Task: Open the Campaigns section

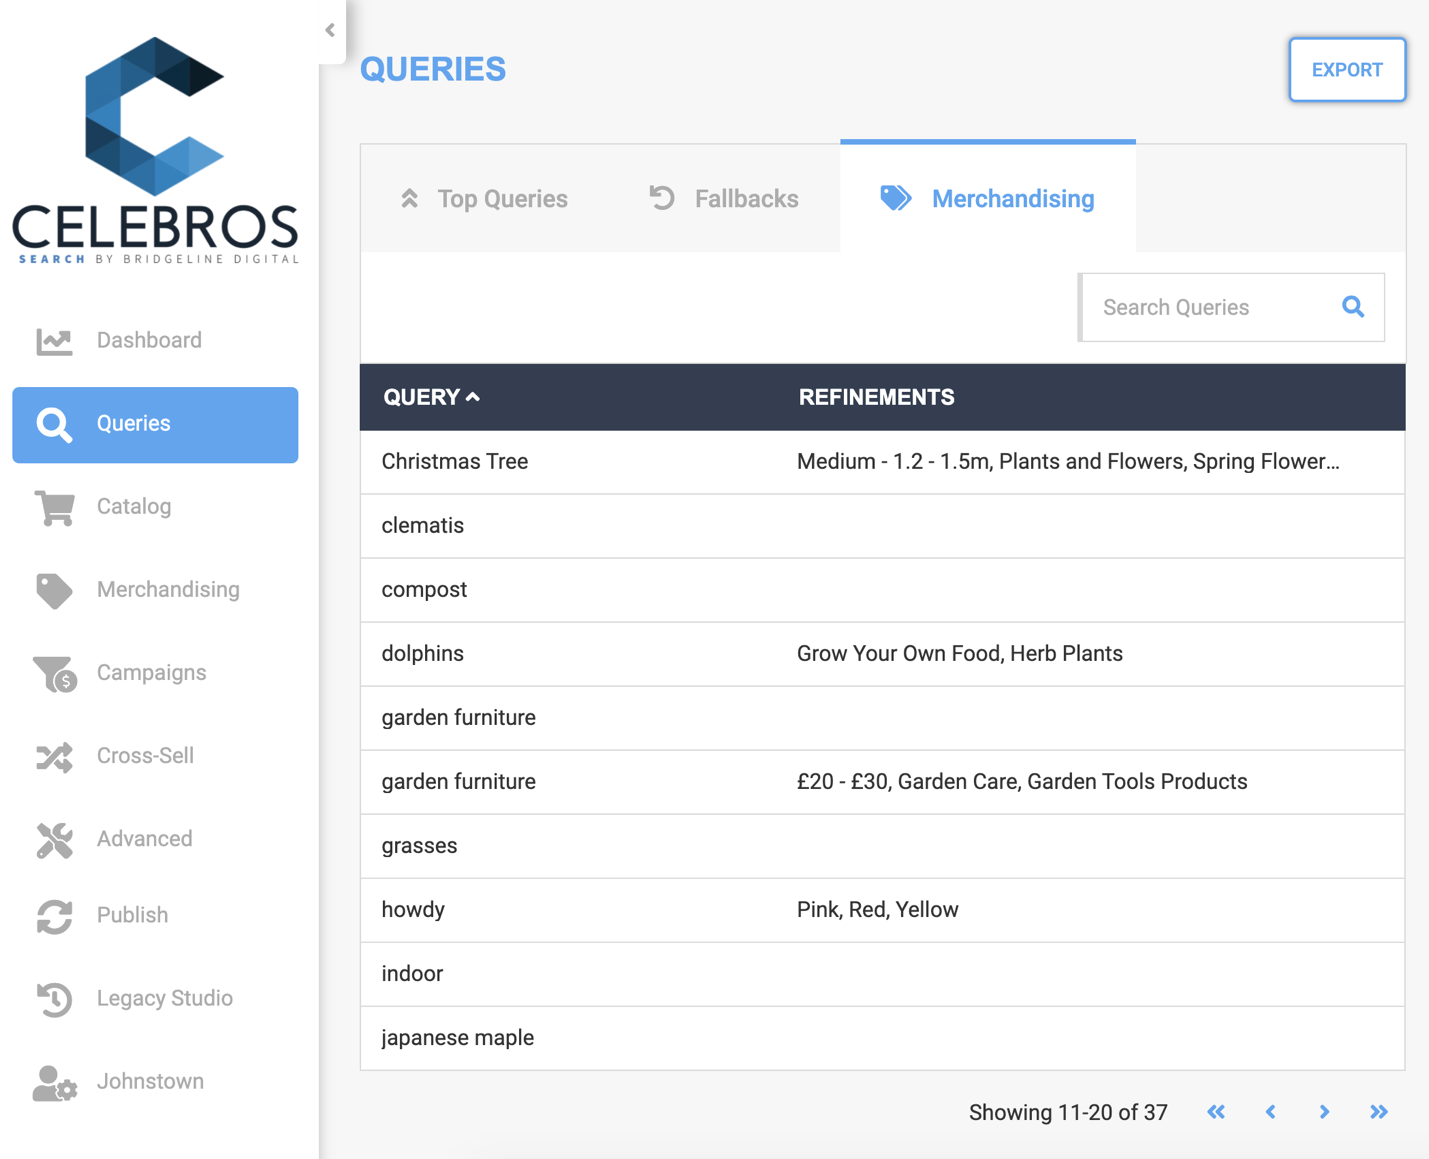Action: pyautogui.click(x=155, y=673)
